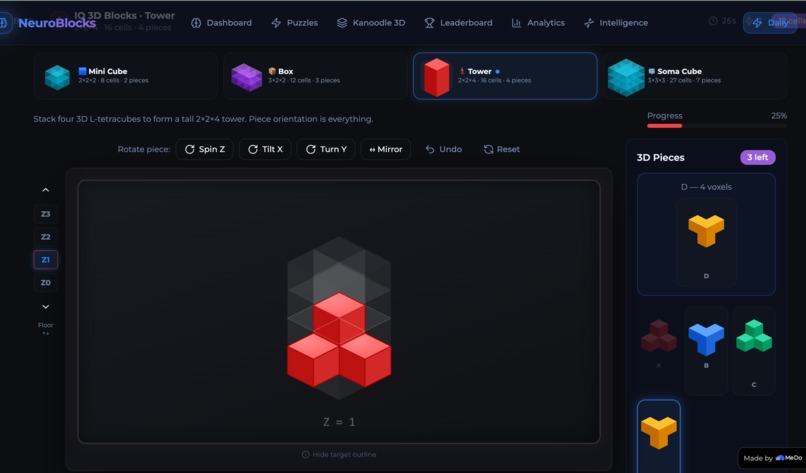Open the Kanoodle 3D page
Screen dimensions: 806x473
pyautogui.click(x=371, y=23)
